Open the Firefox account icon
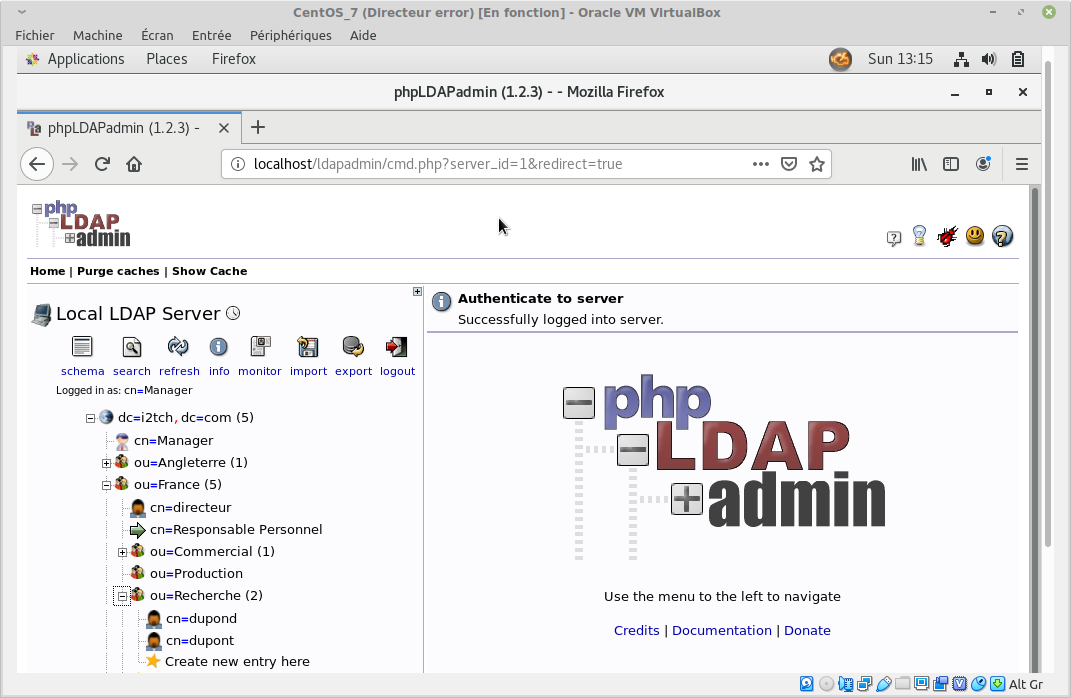 click(x=983, y=164)
